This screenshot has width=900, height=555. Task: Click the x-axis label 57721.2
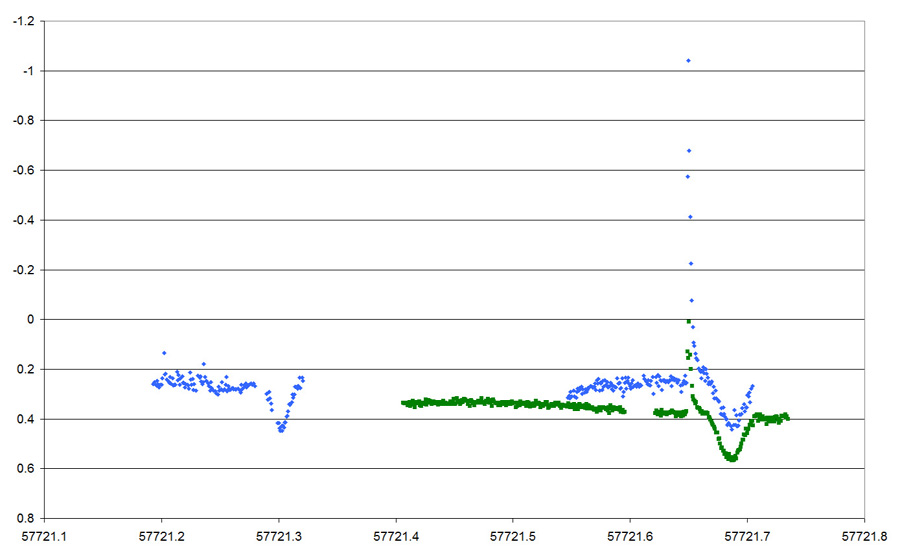coord(162,537)
